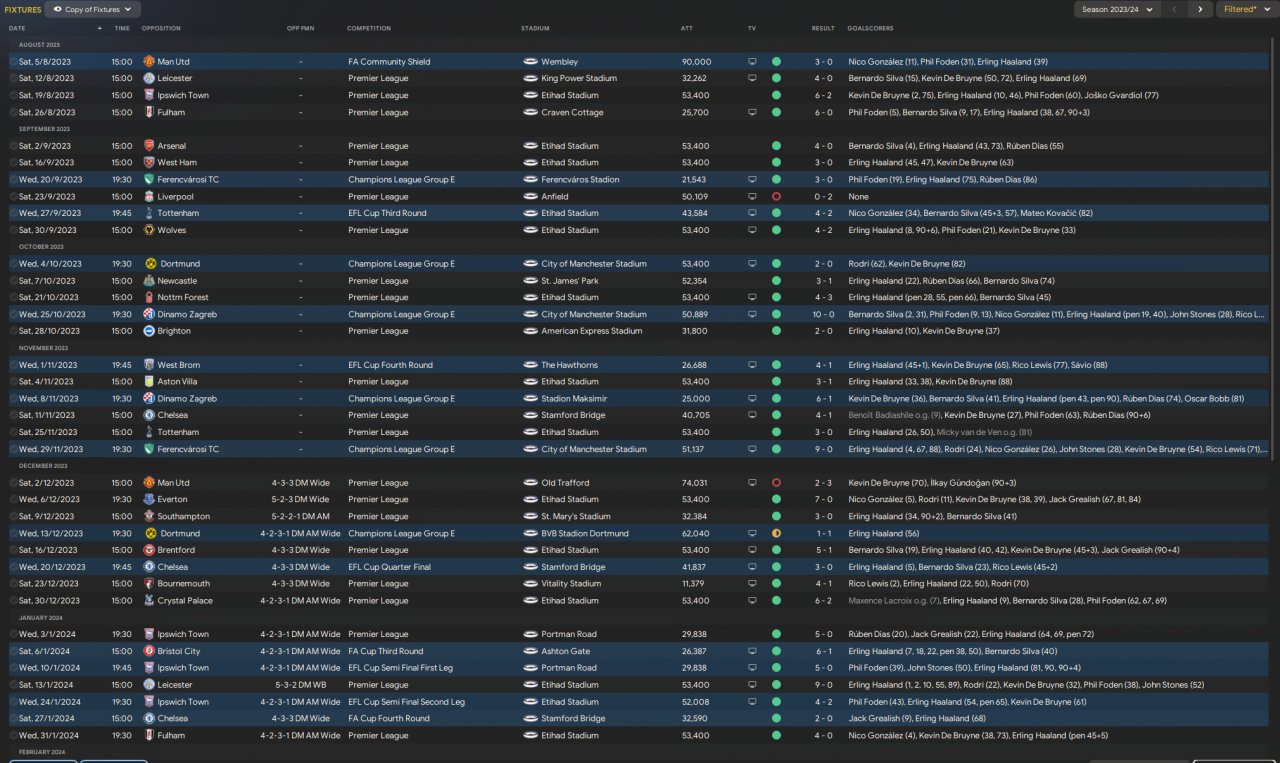The width and height of the screenshot is (1280, 763).
Task: Click the Liverpool club badge
Action: click(149, 197)
